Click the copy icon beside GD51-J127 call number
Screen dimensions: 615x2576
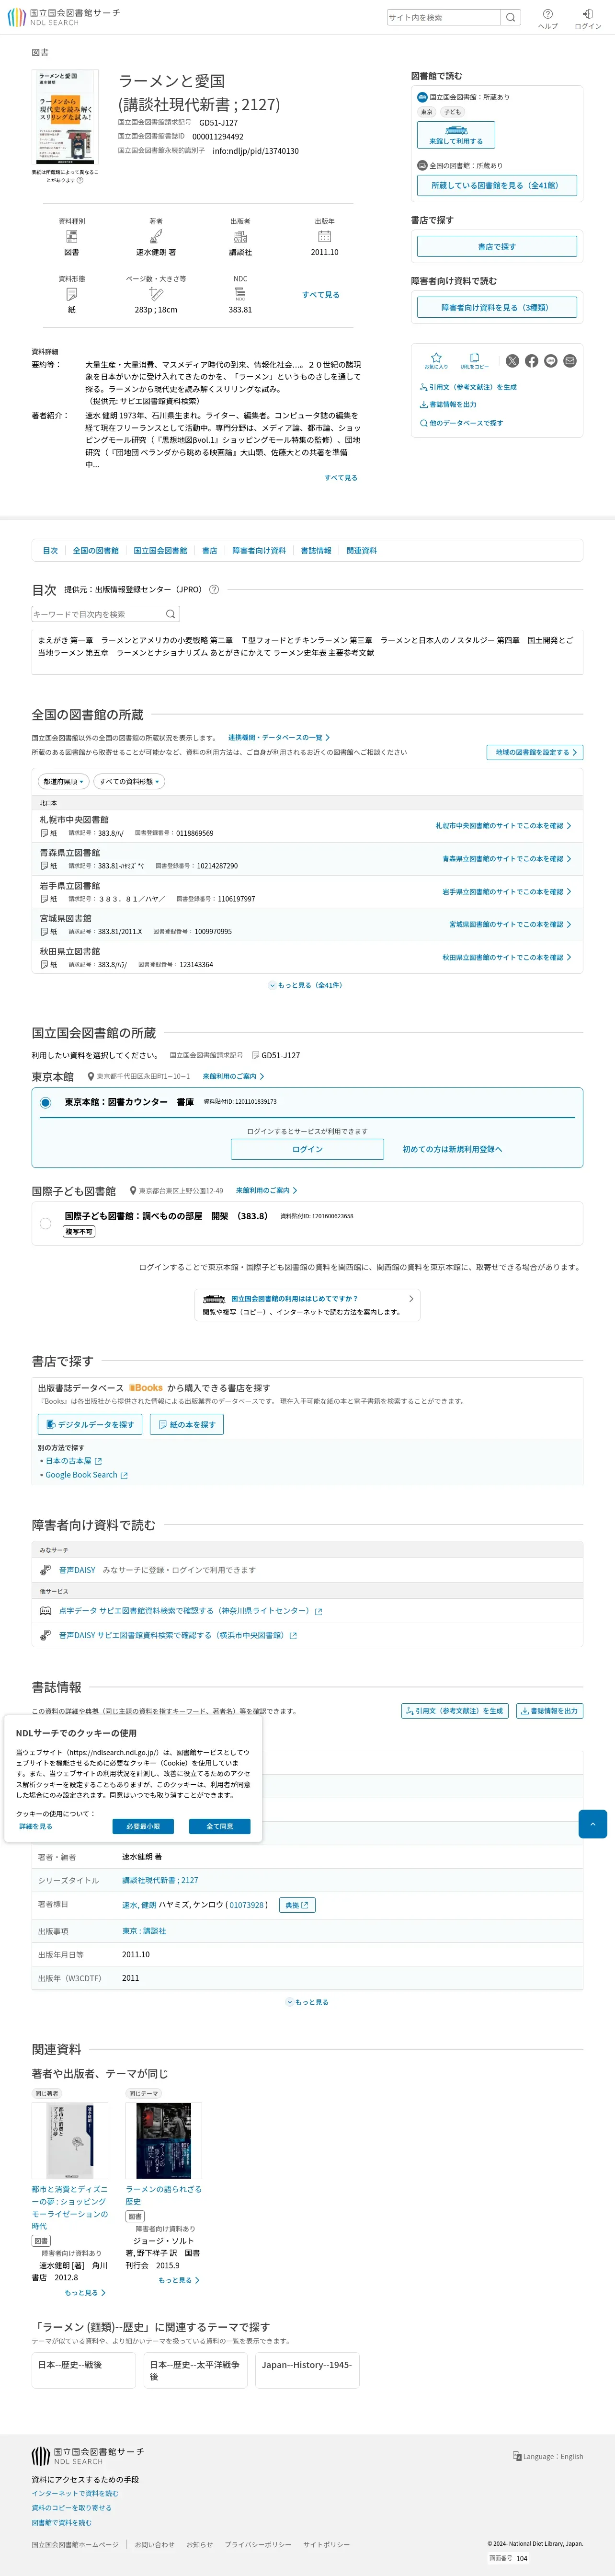click(256, 1055)
